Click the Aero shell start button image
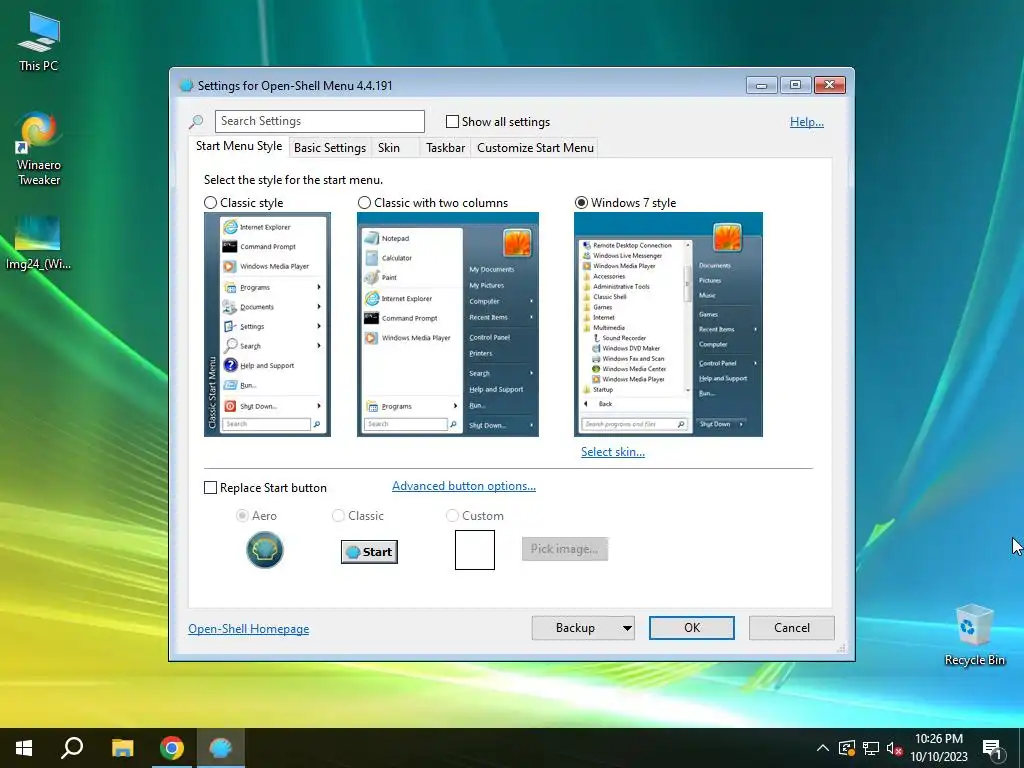Viewport: 1024px width, 768px height. click(264, 550)
